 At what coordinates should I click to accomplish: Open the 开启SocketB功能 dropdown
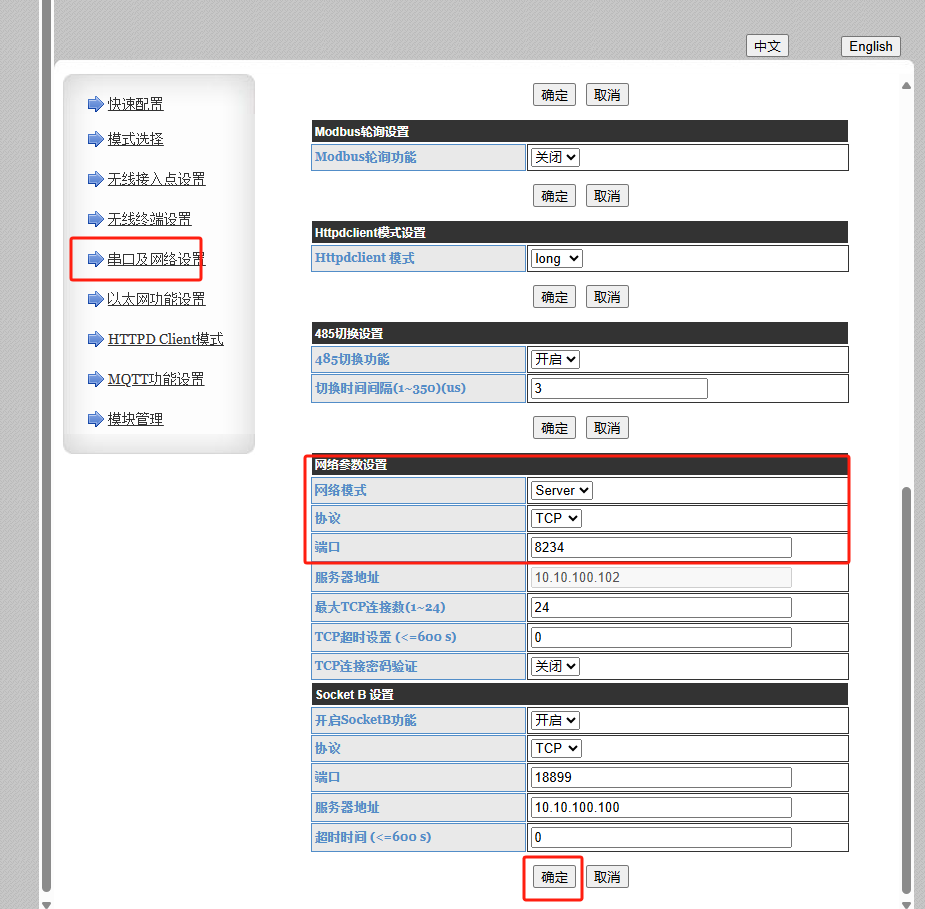[x=555, y=721]
